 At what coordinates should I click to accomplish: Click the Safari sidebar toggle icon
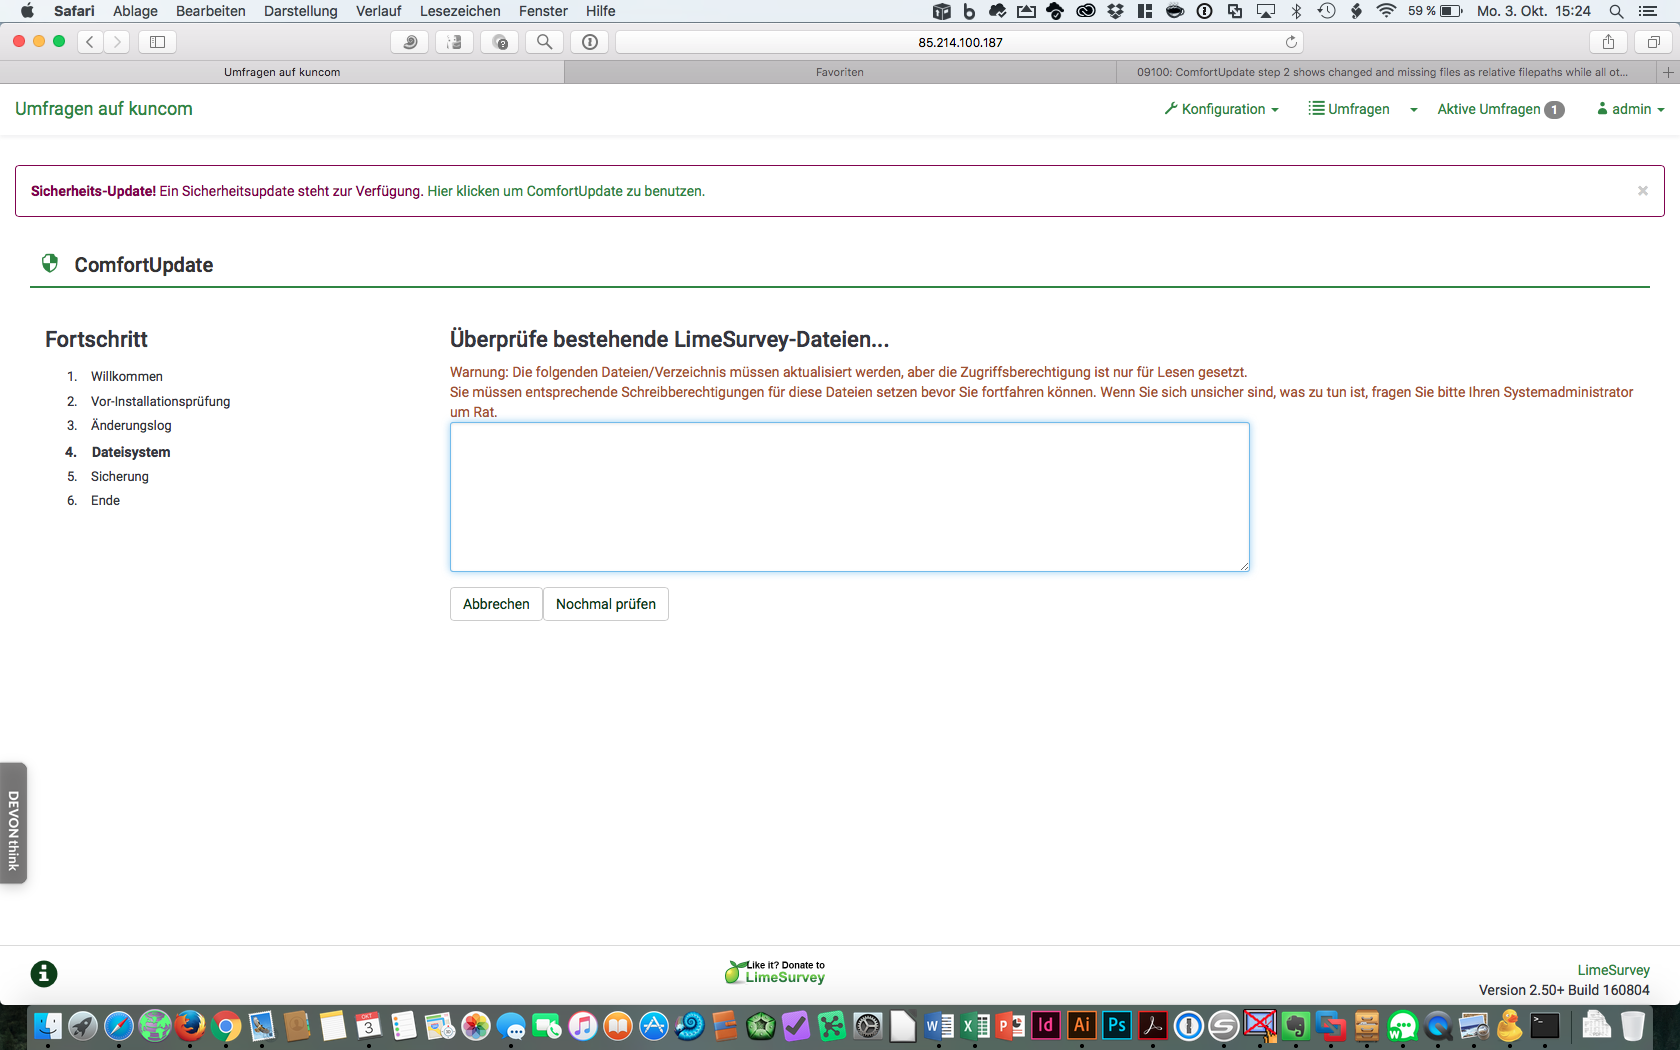(x=157, y=42)
